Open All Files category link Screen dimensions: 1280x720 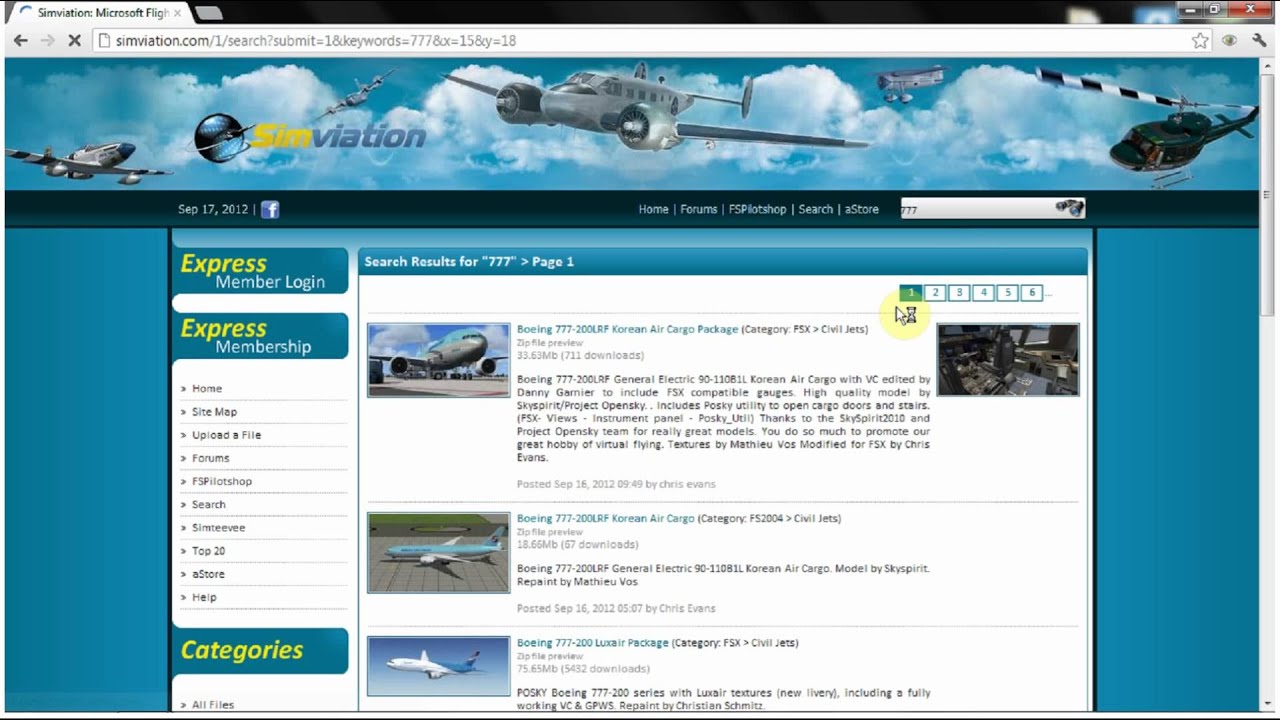(213, 705)
